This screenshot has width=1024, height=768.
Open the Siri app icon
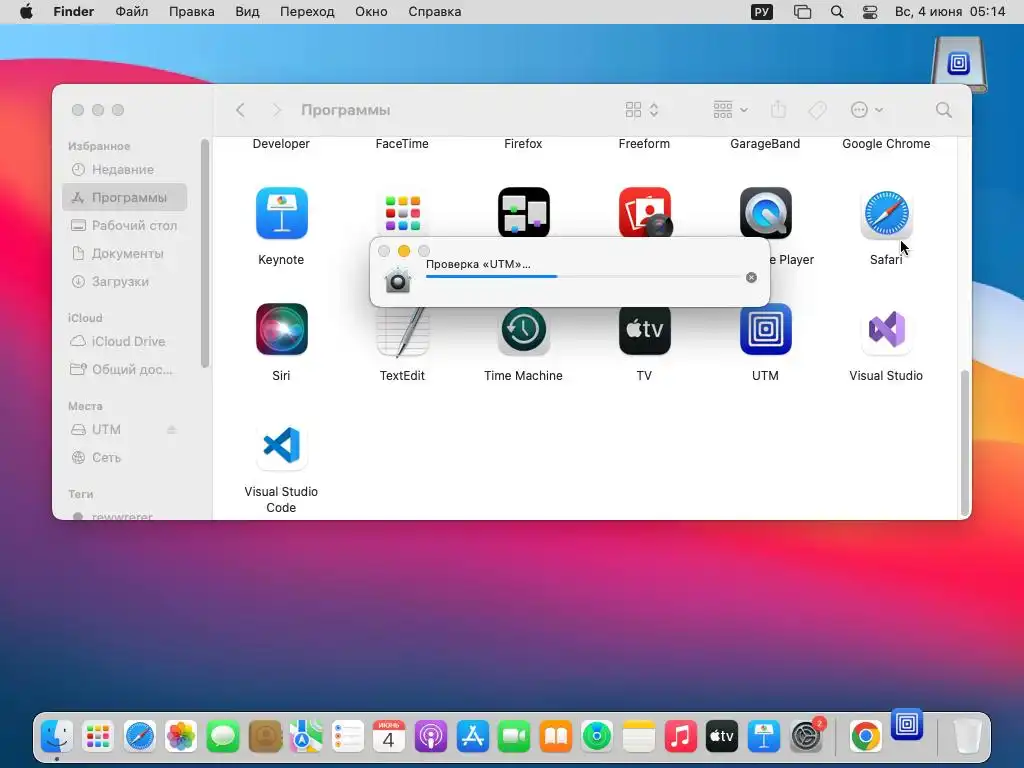[x=281, y=329]
